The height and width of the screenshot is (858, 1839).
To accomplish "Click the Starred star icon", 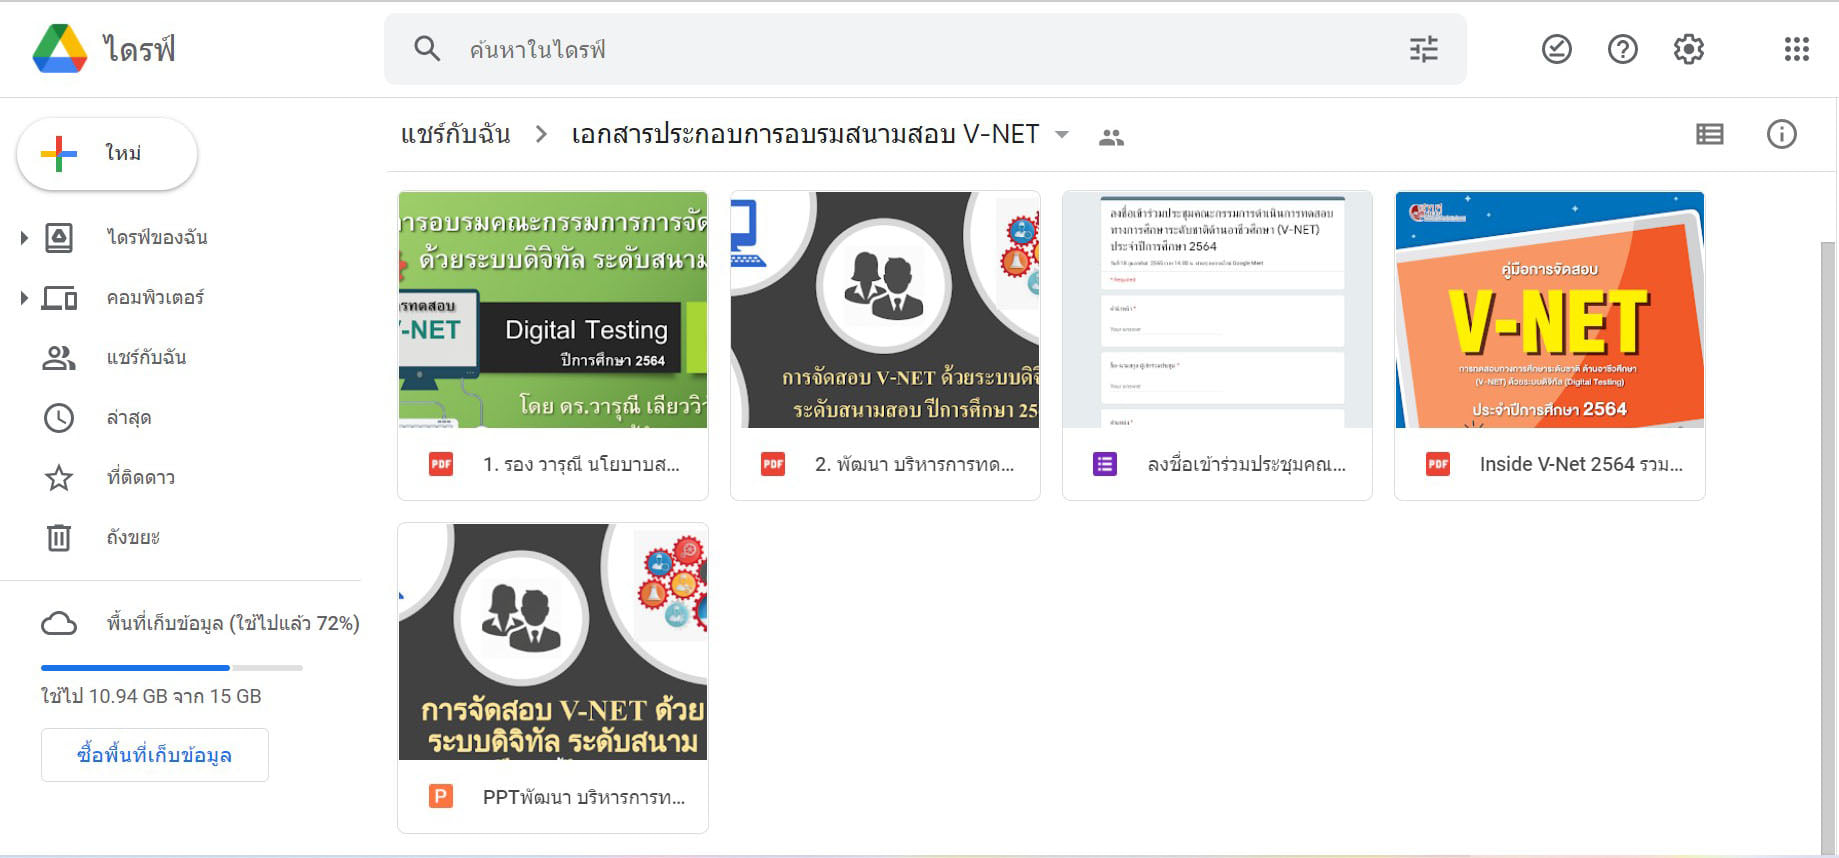I will [59, 477].
